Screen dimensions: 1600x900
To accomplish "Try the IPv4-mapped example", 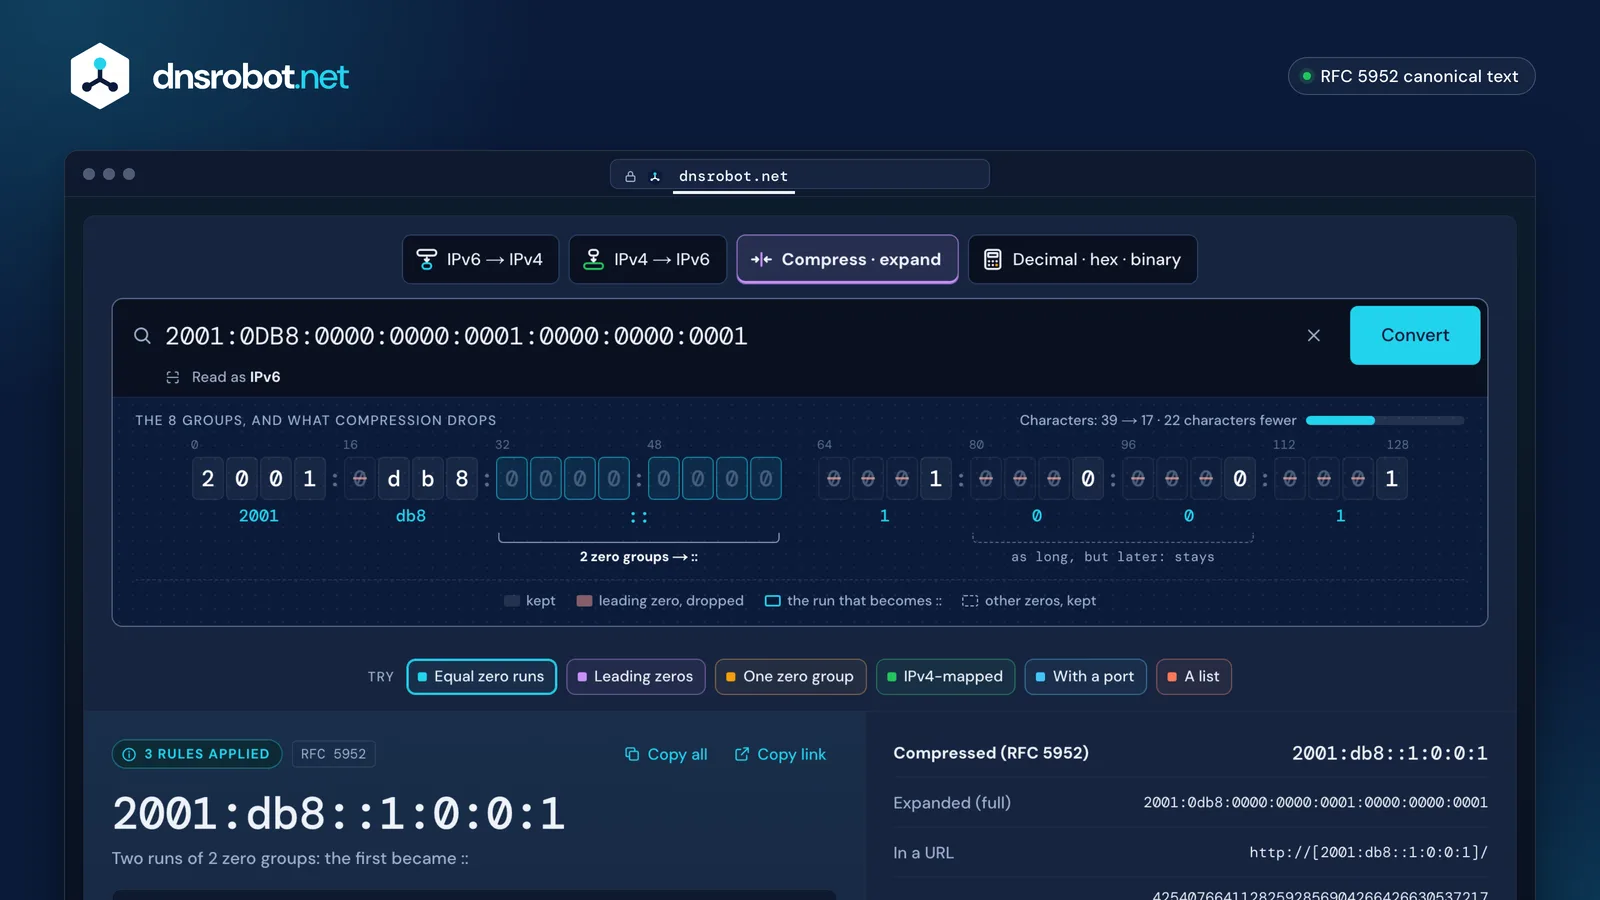I will [945, 677].
